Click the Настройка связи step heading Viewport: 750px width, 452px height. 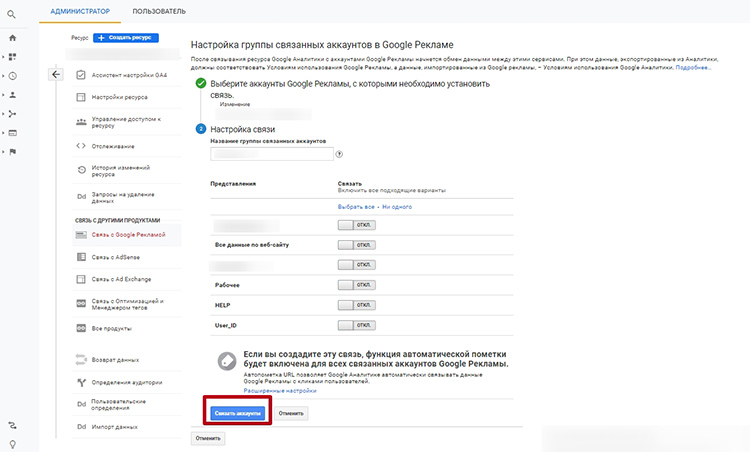click(x=243, y=129)
